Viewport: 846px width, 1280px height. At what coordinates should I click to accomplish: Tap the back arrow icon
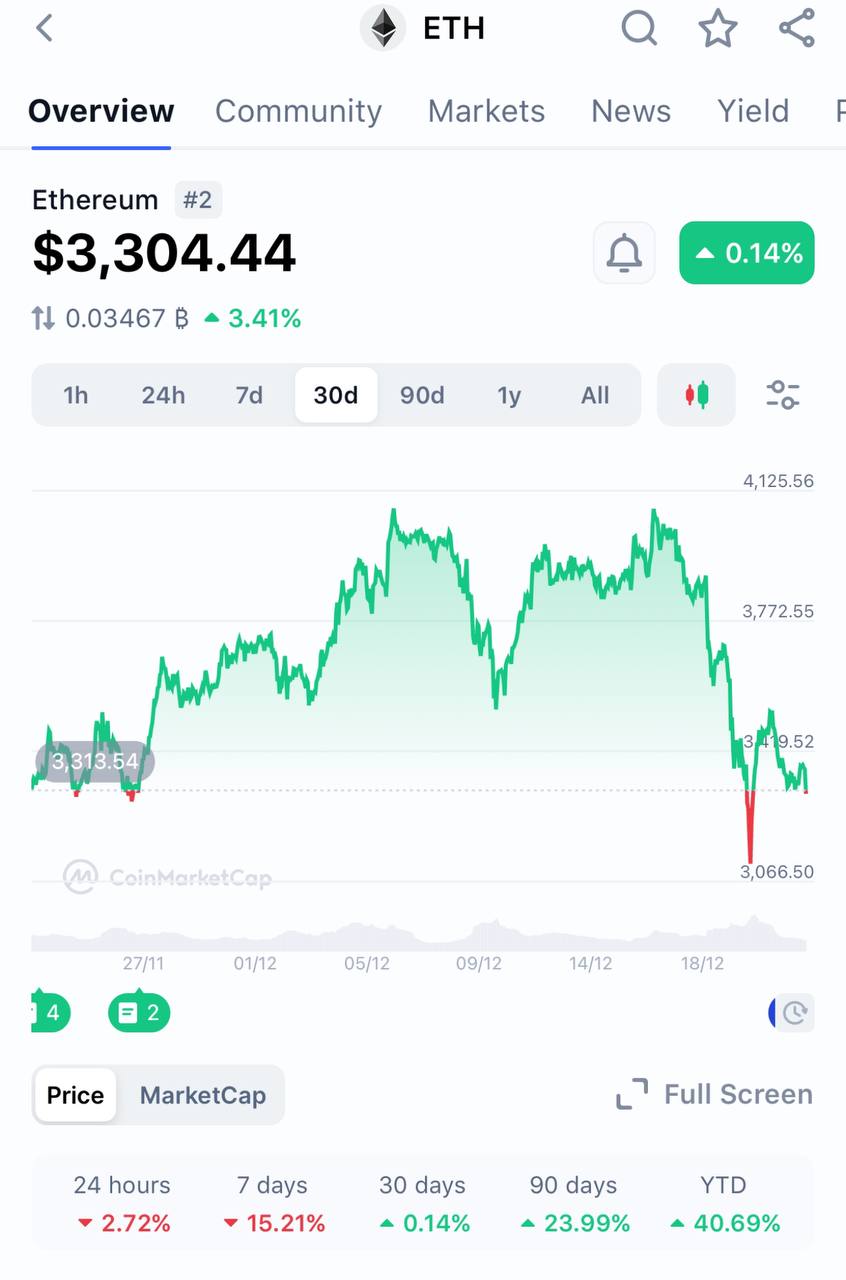tap(44, 28)
